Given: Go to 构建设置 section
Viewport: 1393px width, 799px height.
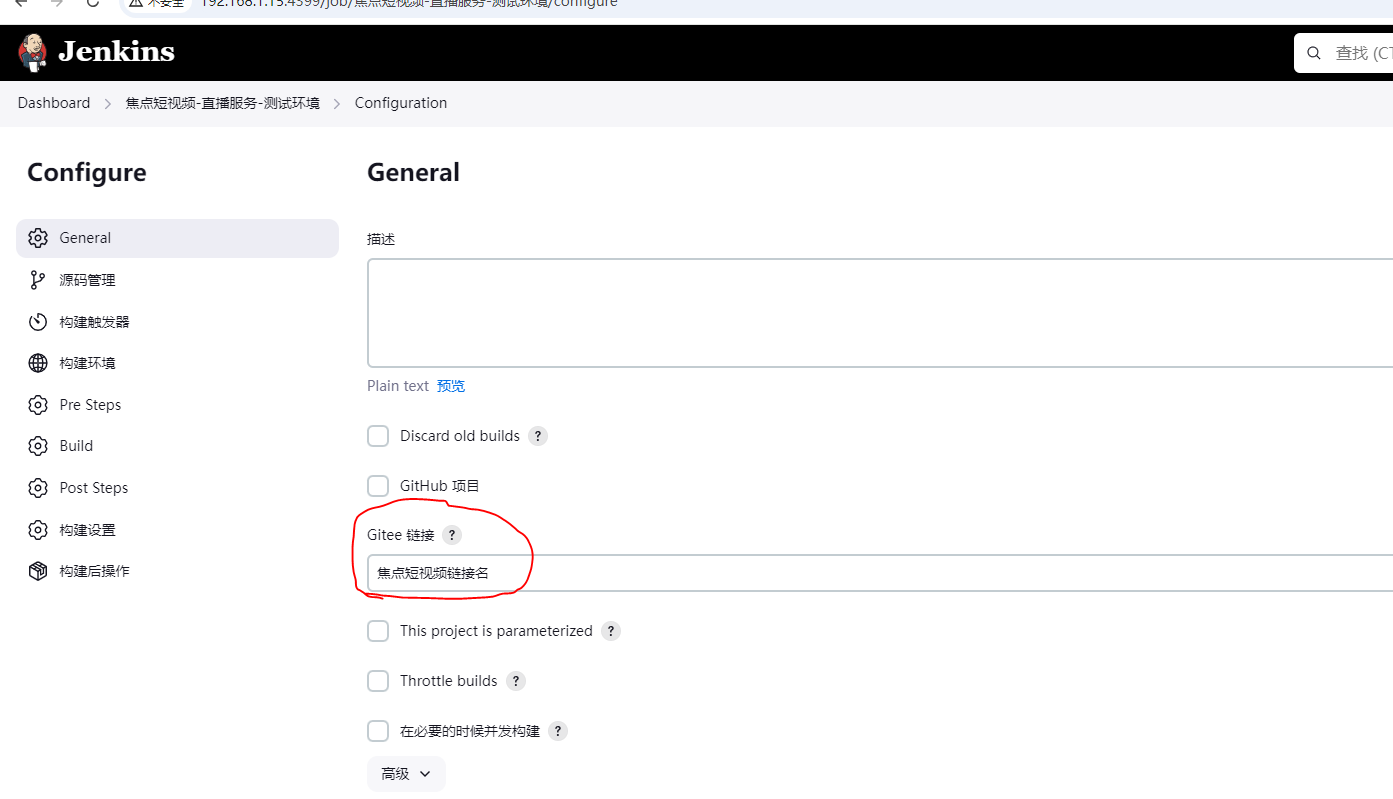Looking at the screenshot, I should pyautogui.click(x=177, y=530).
